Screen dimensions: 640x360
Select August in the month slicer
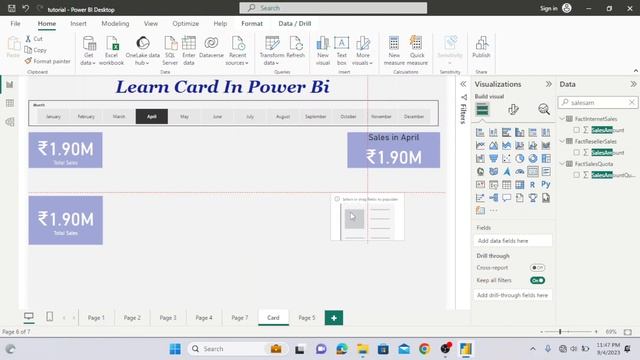tap(283, 116)
